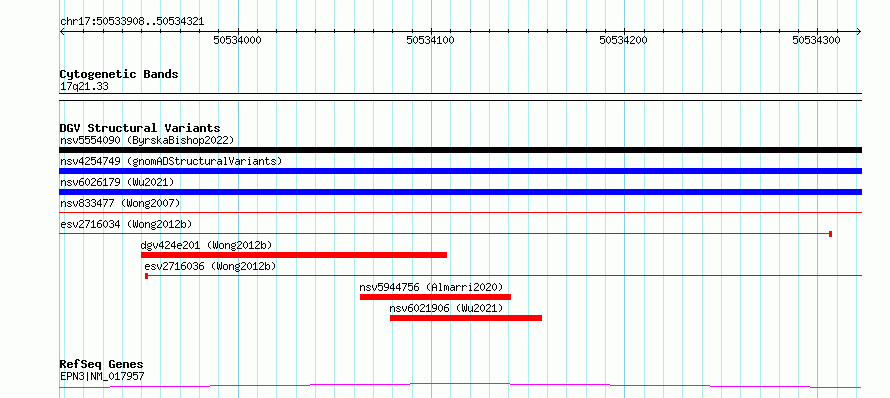Click the DGV Structural Variants track heading

[x=140, y=128]
